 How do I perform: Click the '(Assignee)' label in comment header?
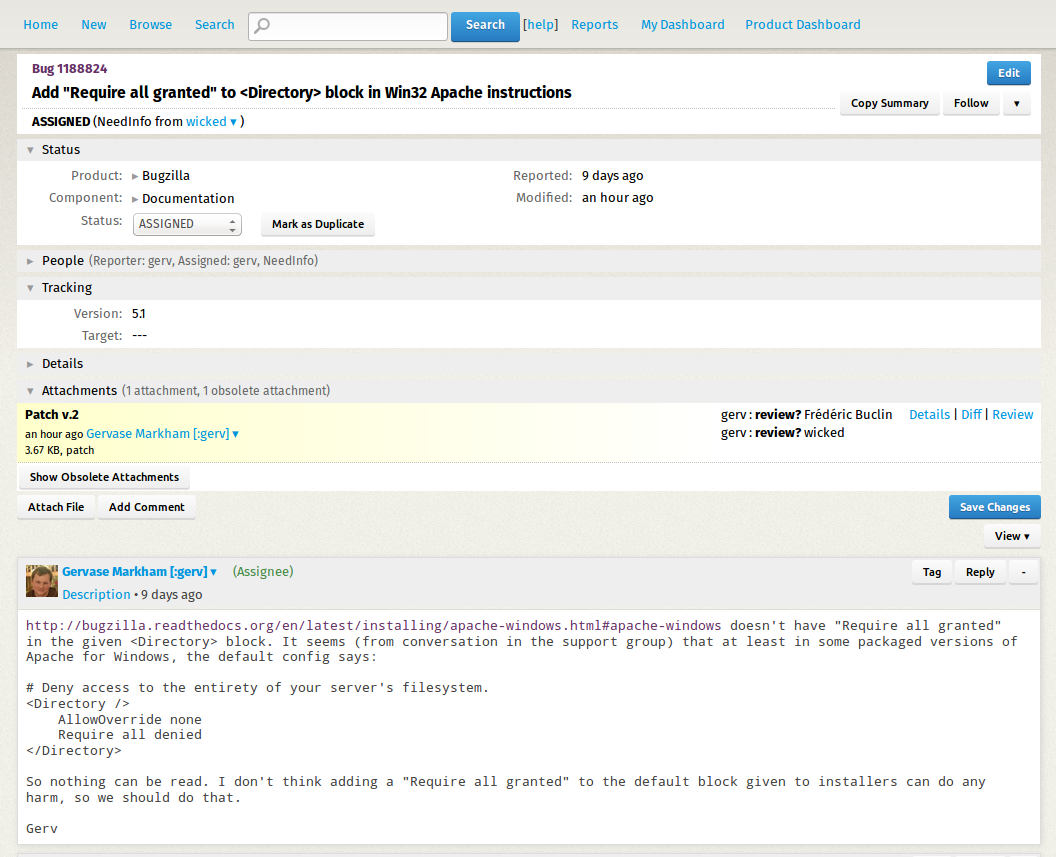263,572
